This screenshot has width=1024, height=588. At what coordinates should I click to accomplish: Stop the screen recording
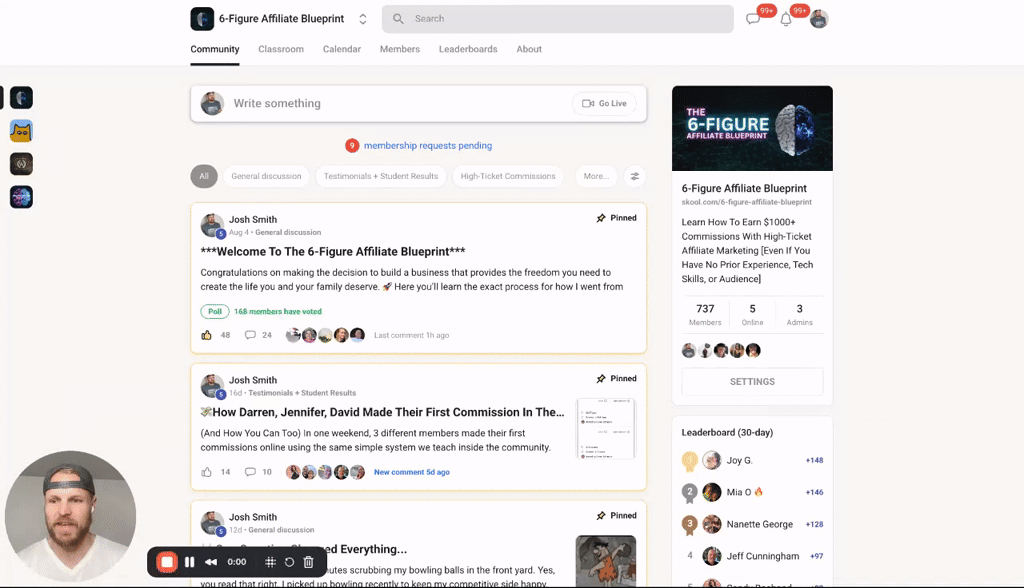tap(167, 562)
